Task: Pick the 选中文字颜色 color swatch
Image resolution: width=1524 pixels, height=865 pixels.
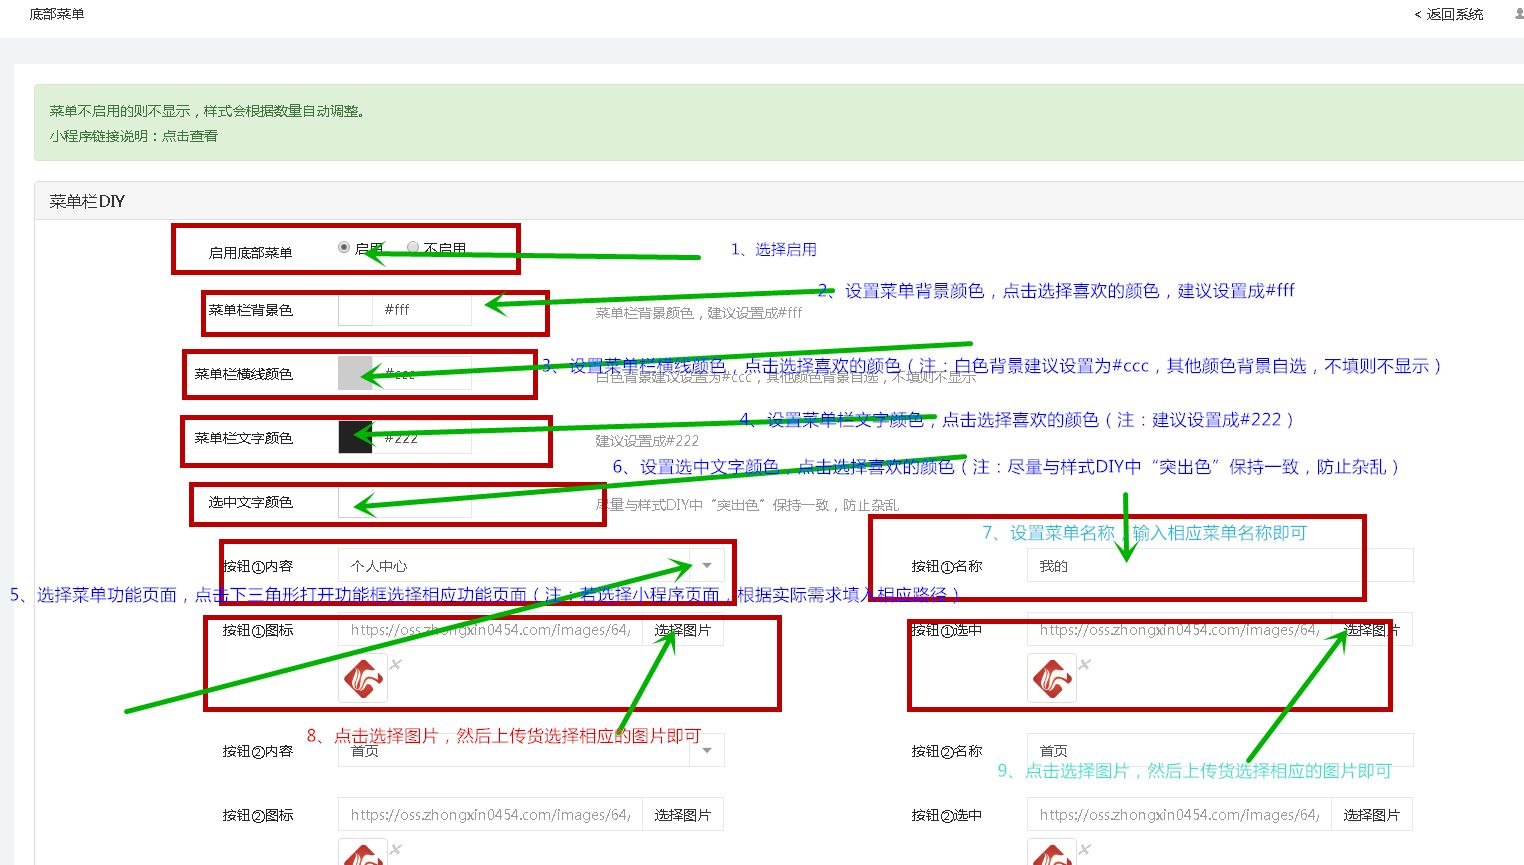Action: [355, 501]
